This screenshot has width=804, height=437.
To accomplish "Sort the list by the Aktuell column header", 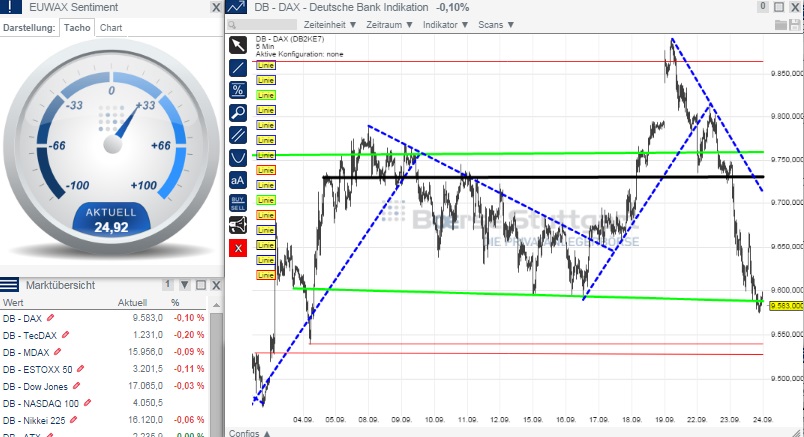I will (x=132, y=303).
